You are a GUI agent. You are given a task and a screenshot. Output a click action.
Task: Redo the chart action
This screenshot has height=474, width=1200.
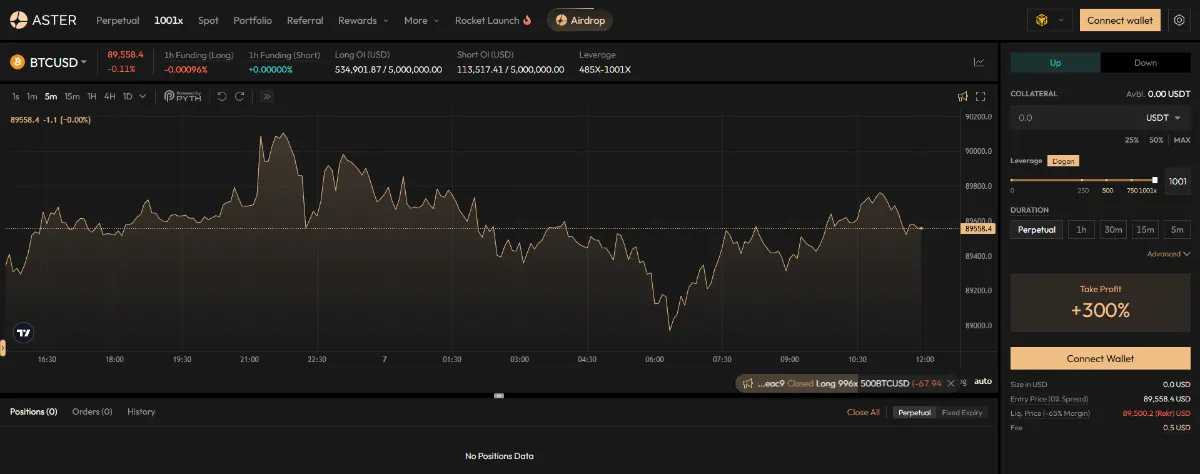pyautogui.click(x=241, y=97)
